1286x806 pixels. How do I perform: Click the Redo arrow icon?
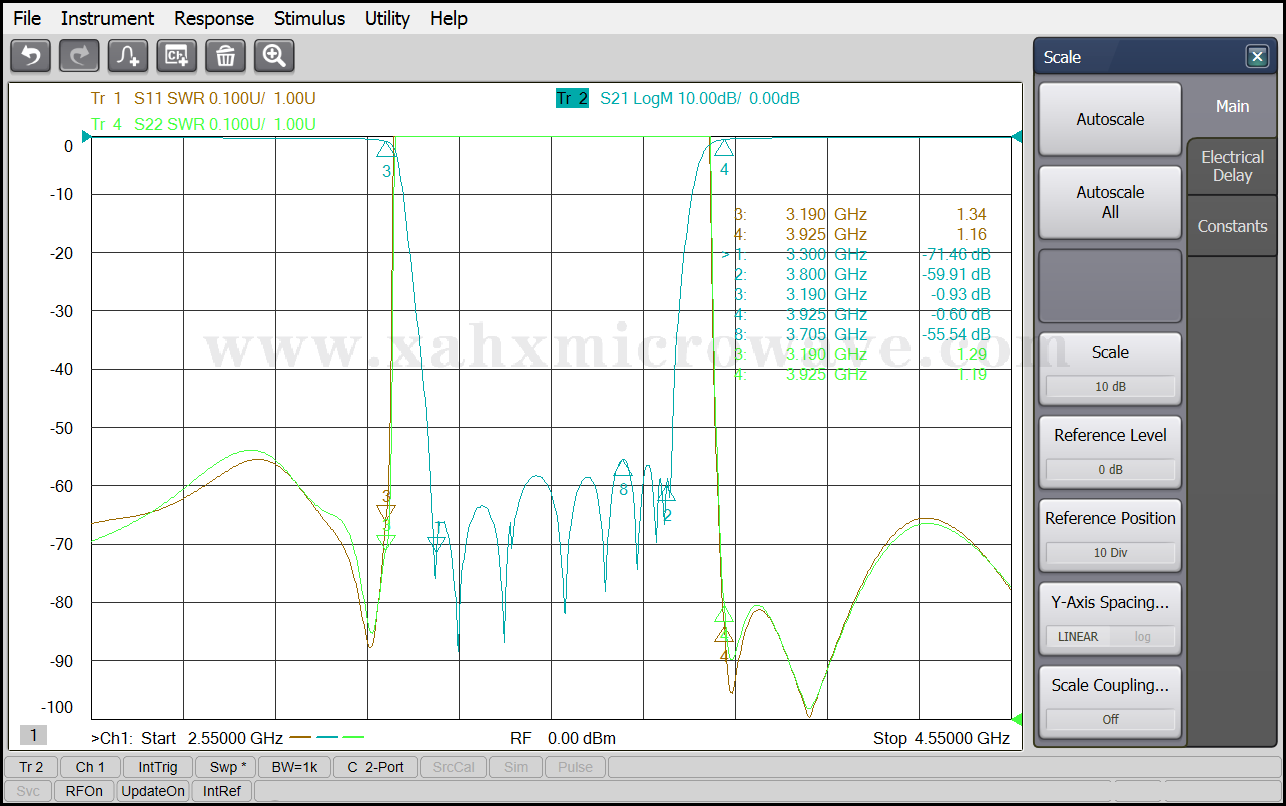pos(79,56)
